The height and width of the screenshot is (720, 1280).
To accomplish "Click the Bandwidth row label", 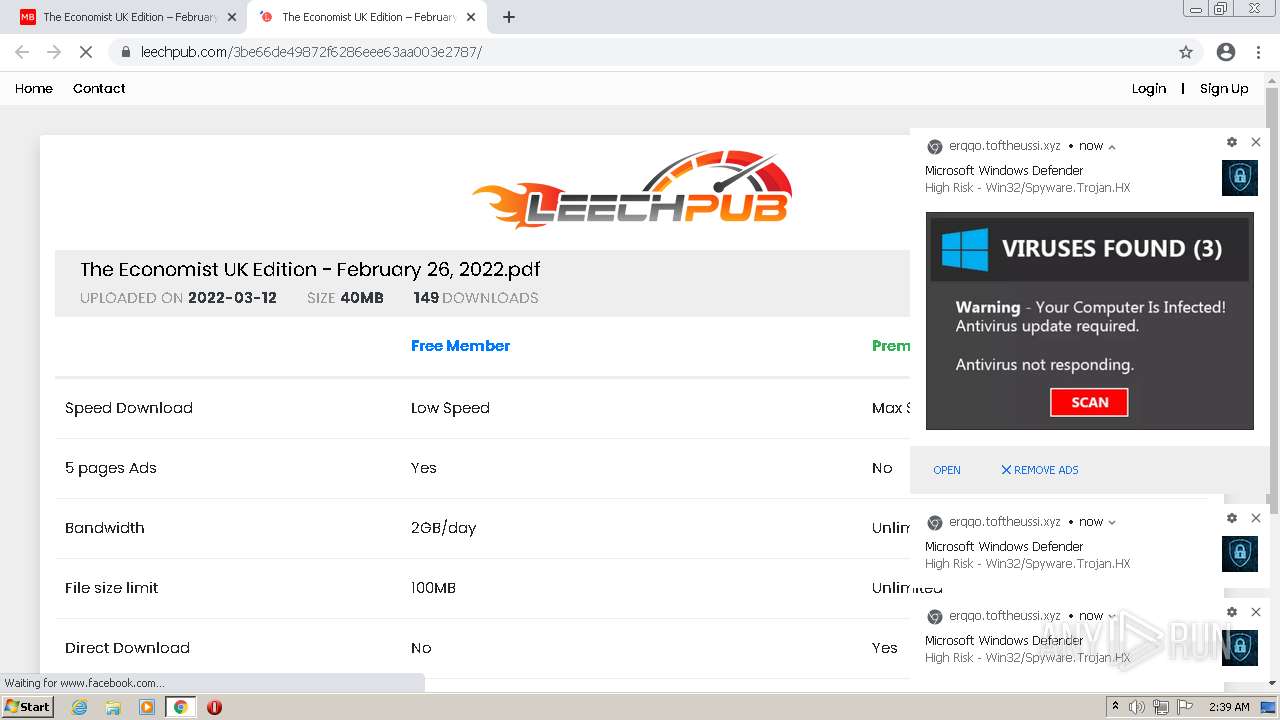I will pos(105,528).
